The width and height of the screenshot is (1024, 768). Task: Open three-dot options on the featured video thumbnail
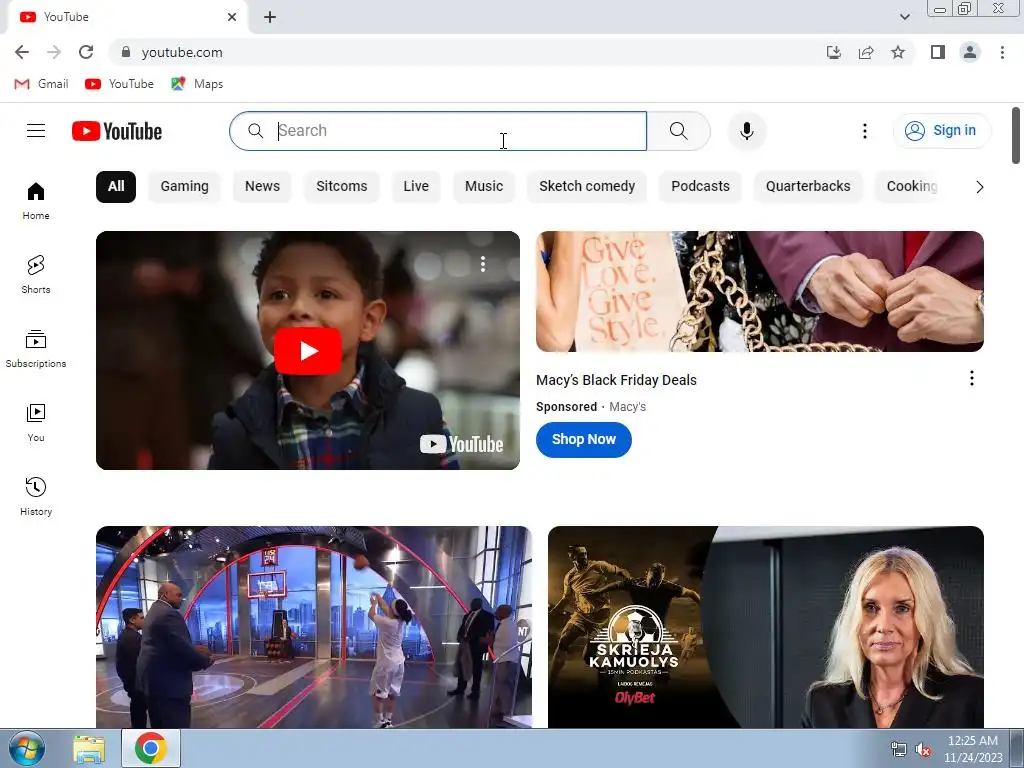click(483, 264)
